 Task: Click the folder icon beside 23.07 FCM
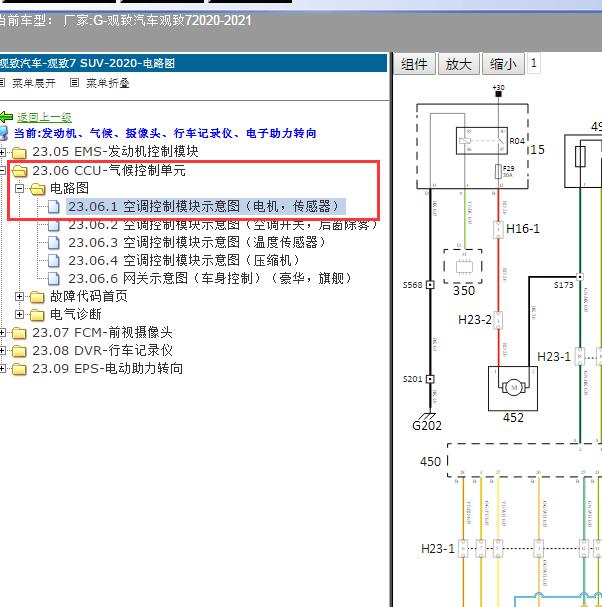click(x=19, y=333)
